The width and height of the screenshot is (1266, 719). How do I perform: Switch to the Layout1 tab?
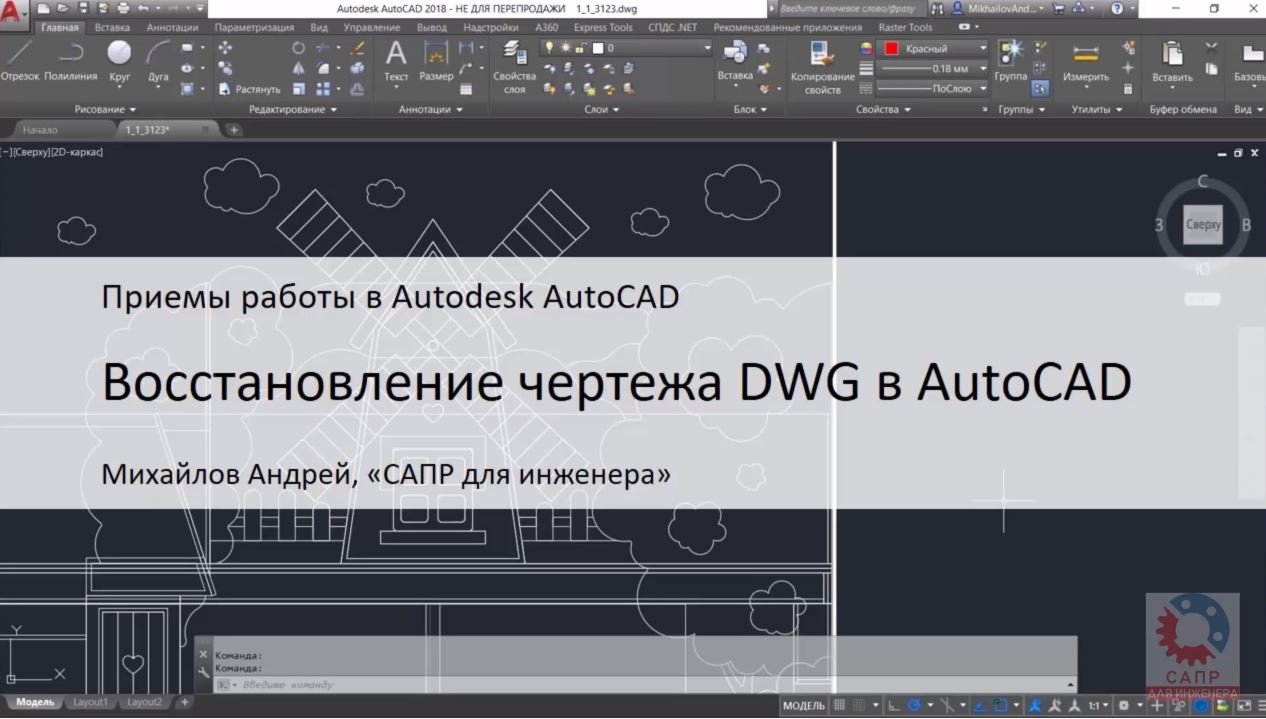click(90, 702)
